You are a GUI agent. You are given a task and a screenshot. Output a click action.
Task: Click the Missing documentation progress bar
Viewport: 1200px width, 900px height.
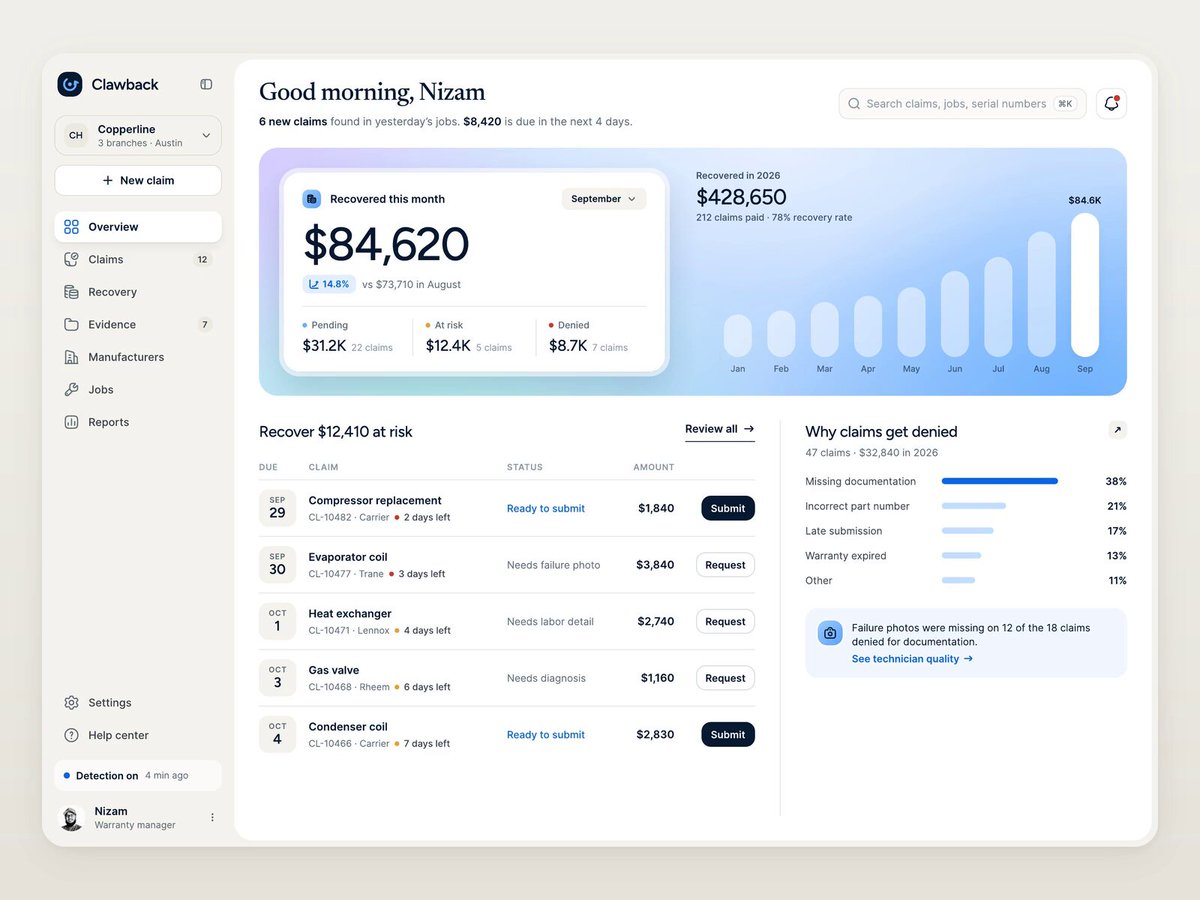1000,481
